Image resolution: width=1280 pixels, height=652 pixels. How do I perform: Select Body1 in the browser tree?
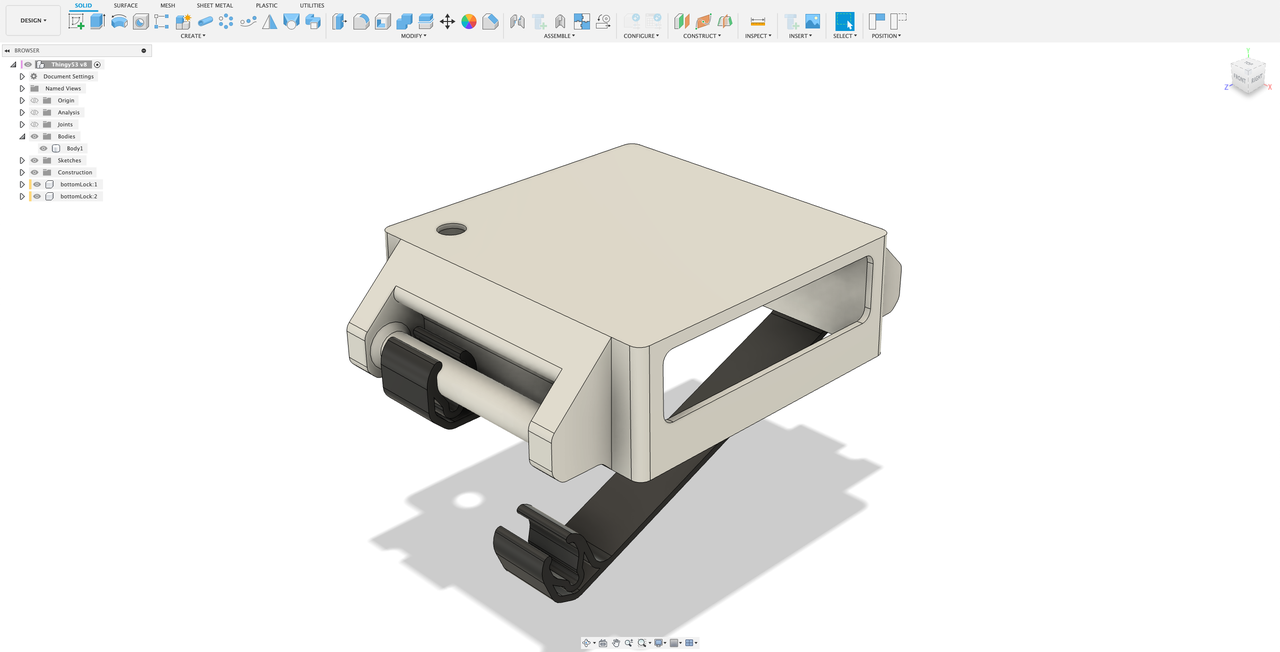click(x=75, y=148)
